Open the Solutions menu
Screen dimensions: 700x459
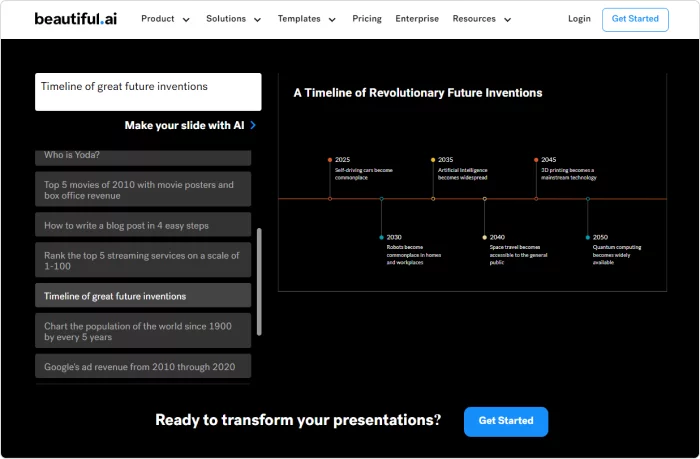pos(226,19)
